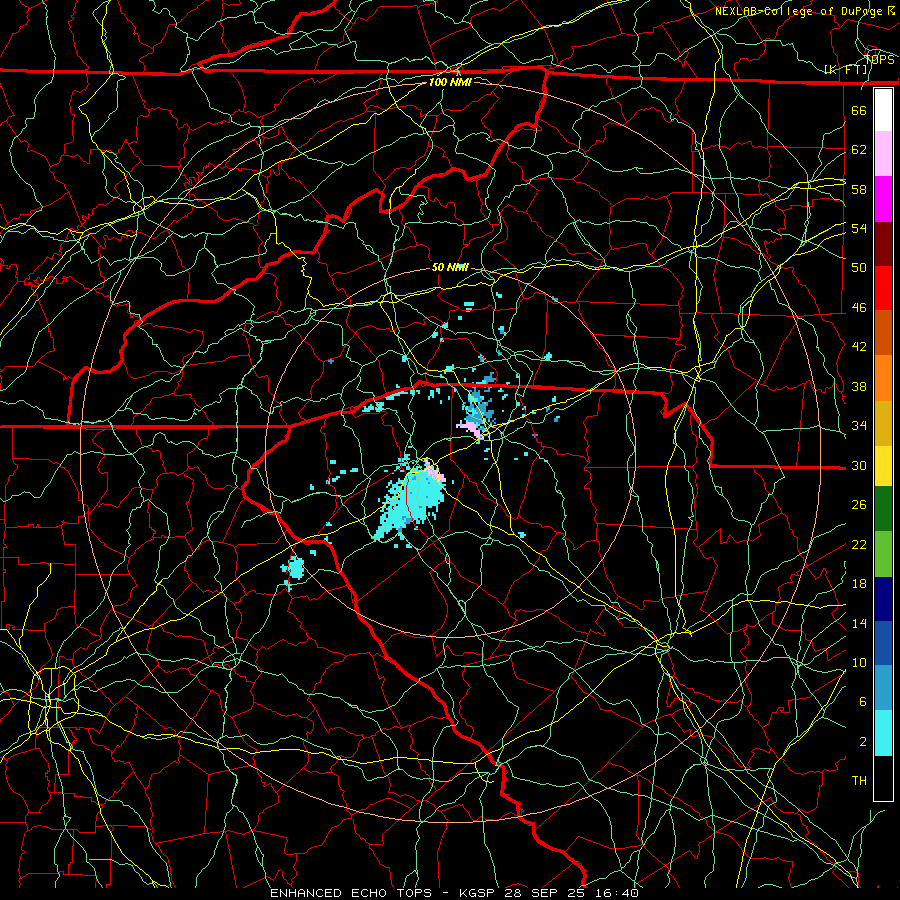Click the light green 26 kft swatch
This screenshot has width=900, height=900.
point(883,554)
